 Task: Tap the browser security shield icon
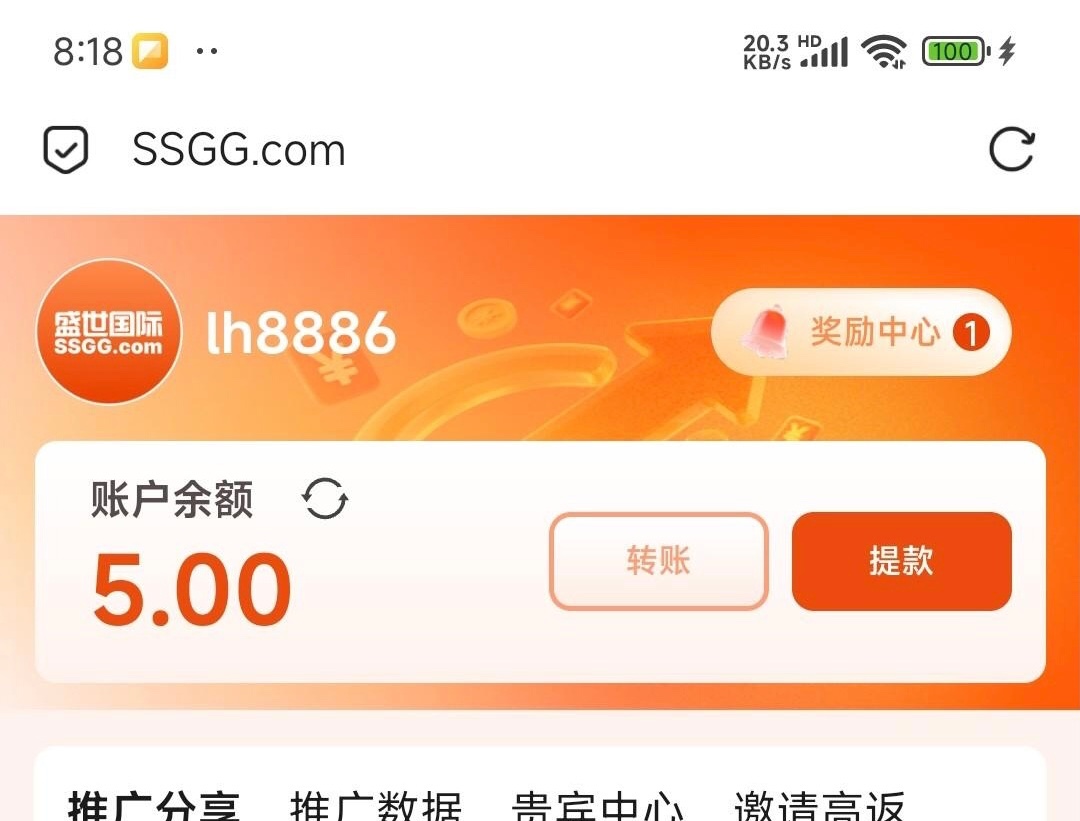(x=65, y=149)
